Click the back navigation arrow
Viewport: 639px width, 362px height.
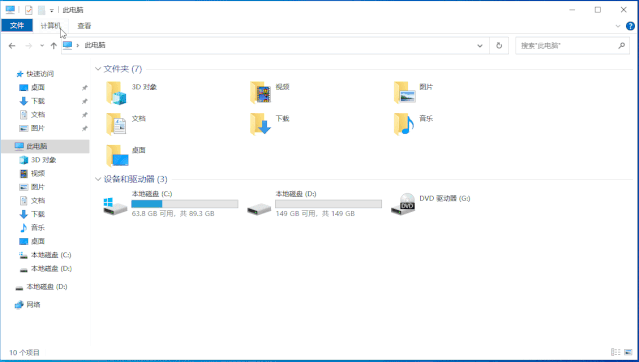click(12, 46)
